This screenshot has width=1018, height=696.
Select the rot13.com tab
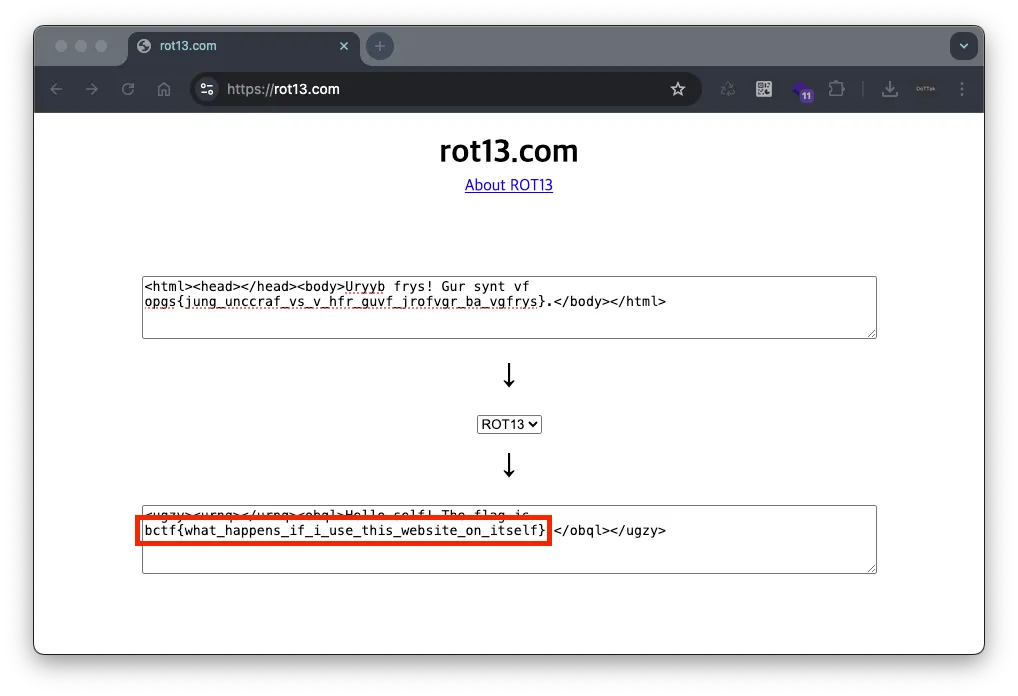point(243,46)
